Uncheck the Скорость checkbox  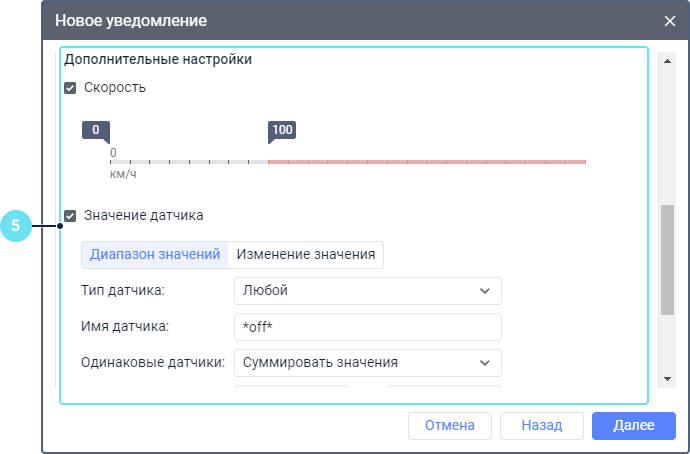point(70,88)
